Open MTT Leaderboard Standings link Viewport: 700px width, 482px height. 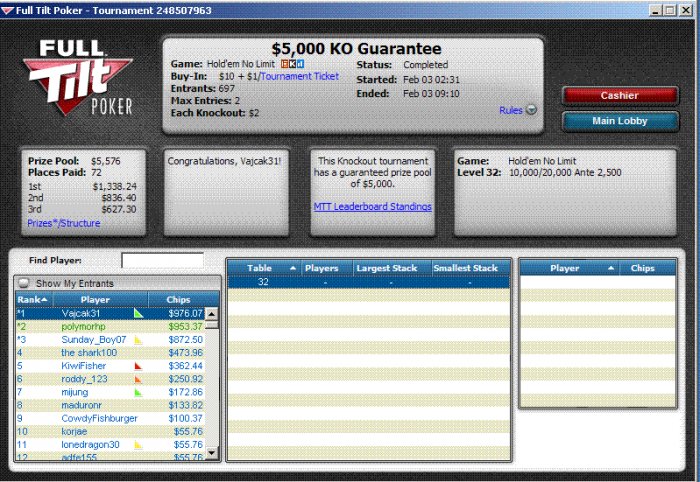[x=373, y=207]
